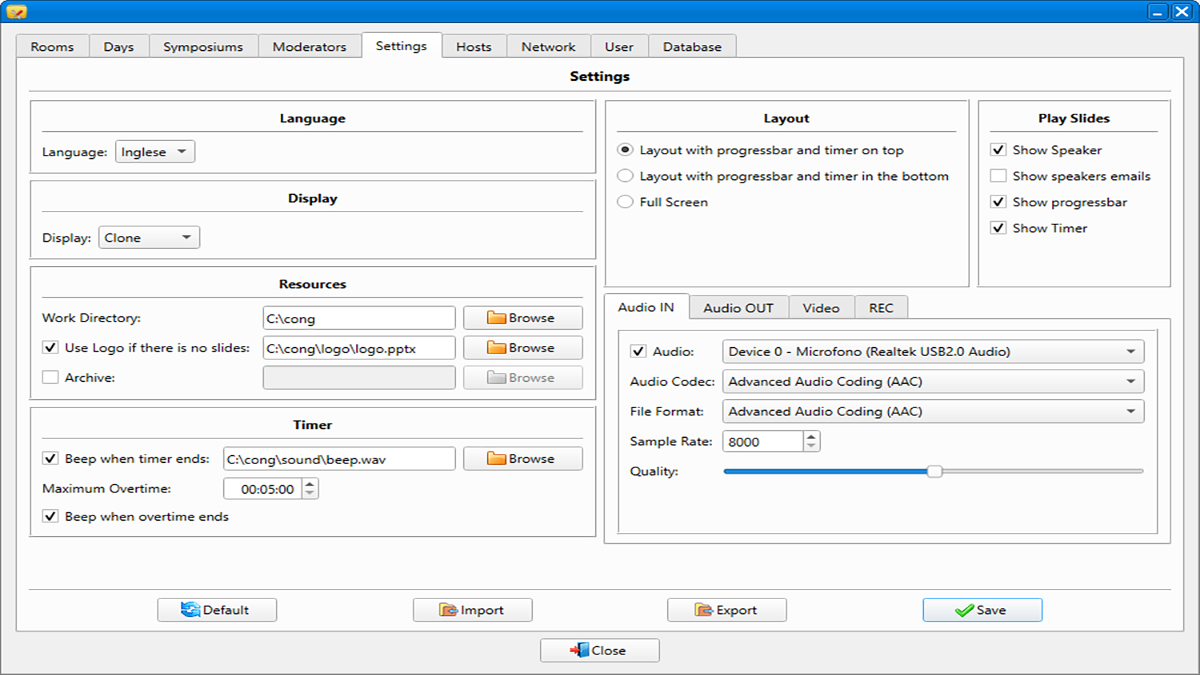Decrease Sample Rate with down arrow
Viewport: 1200px width, 675px height.
coord(812,446)
